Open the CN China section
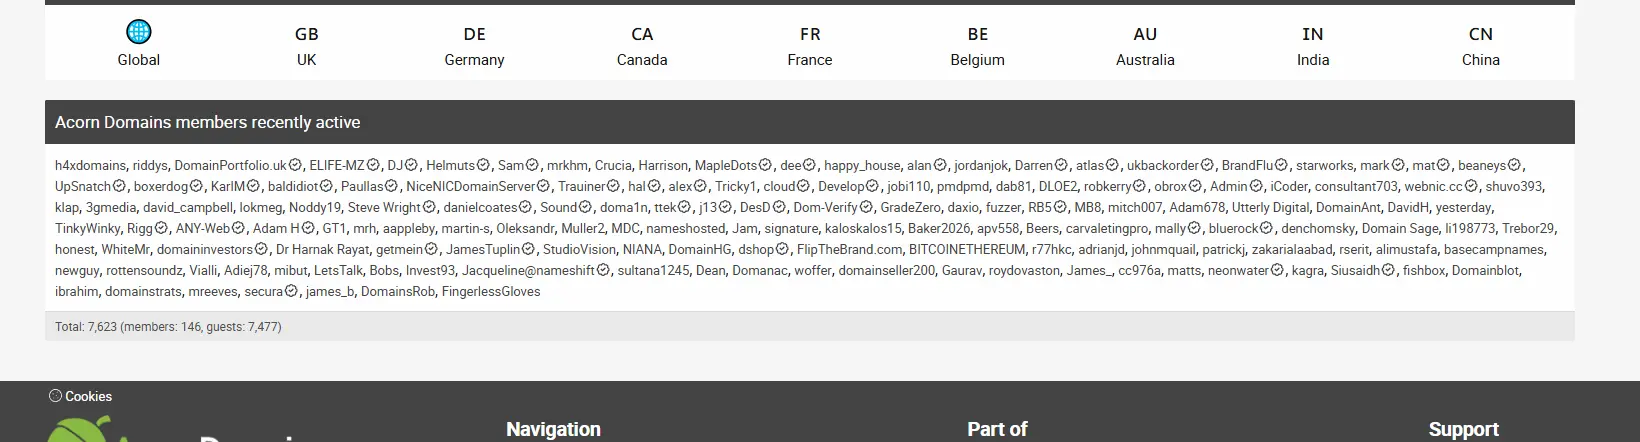Screen dimensions: 1640x442 [1481, 46]
